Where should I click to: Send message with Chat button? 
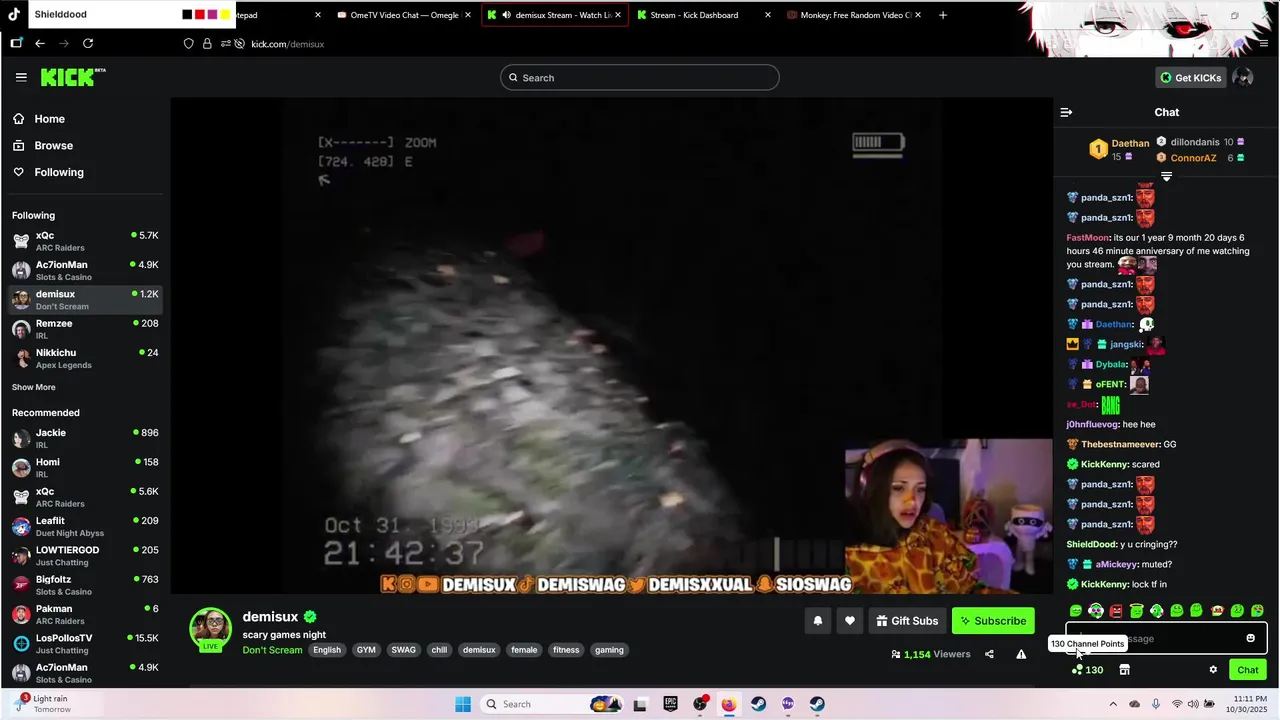(x=1248, y=670)
